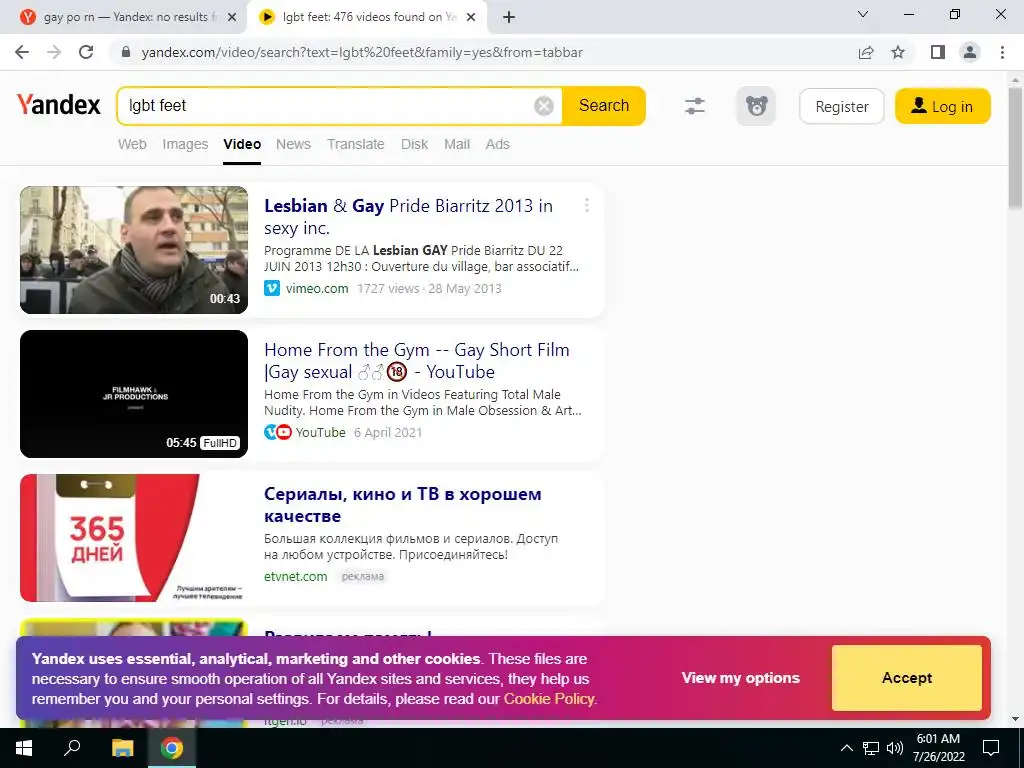Open the Chrome three-dot menu
The image size is (1024, 768).
click(x=1002, y=52)
